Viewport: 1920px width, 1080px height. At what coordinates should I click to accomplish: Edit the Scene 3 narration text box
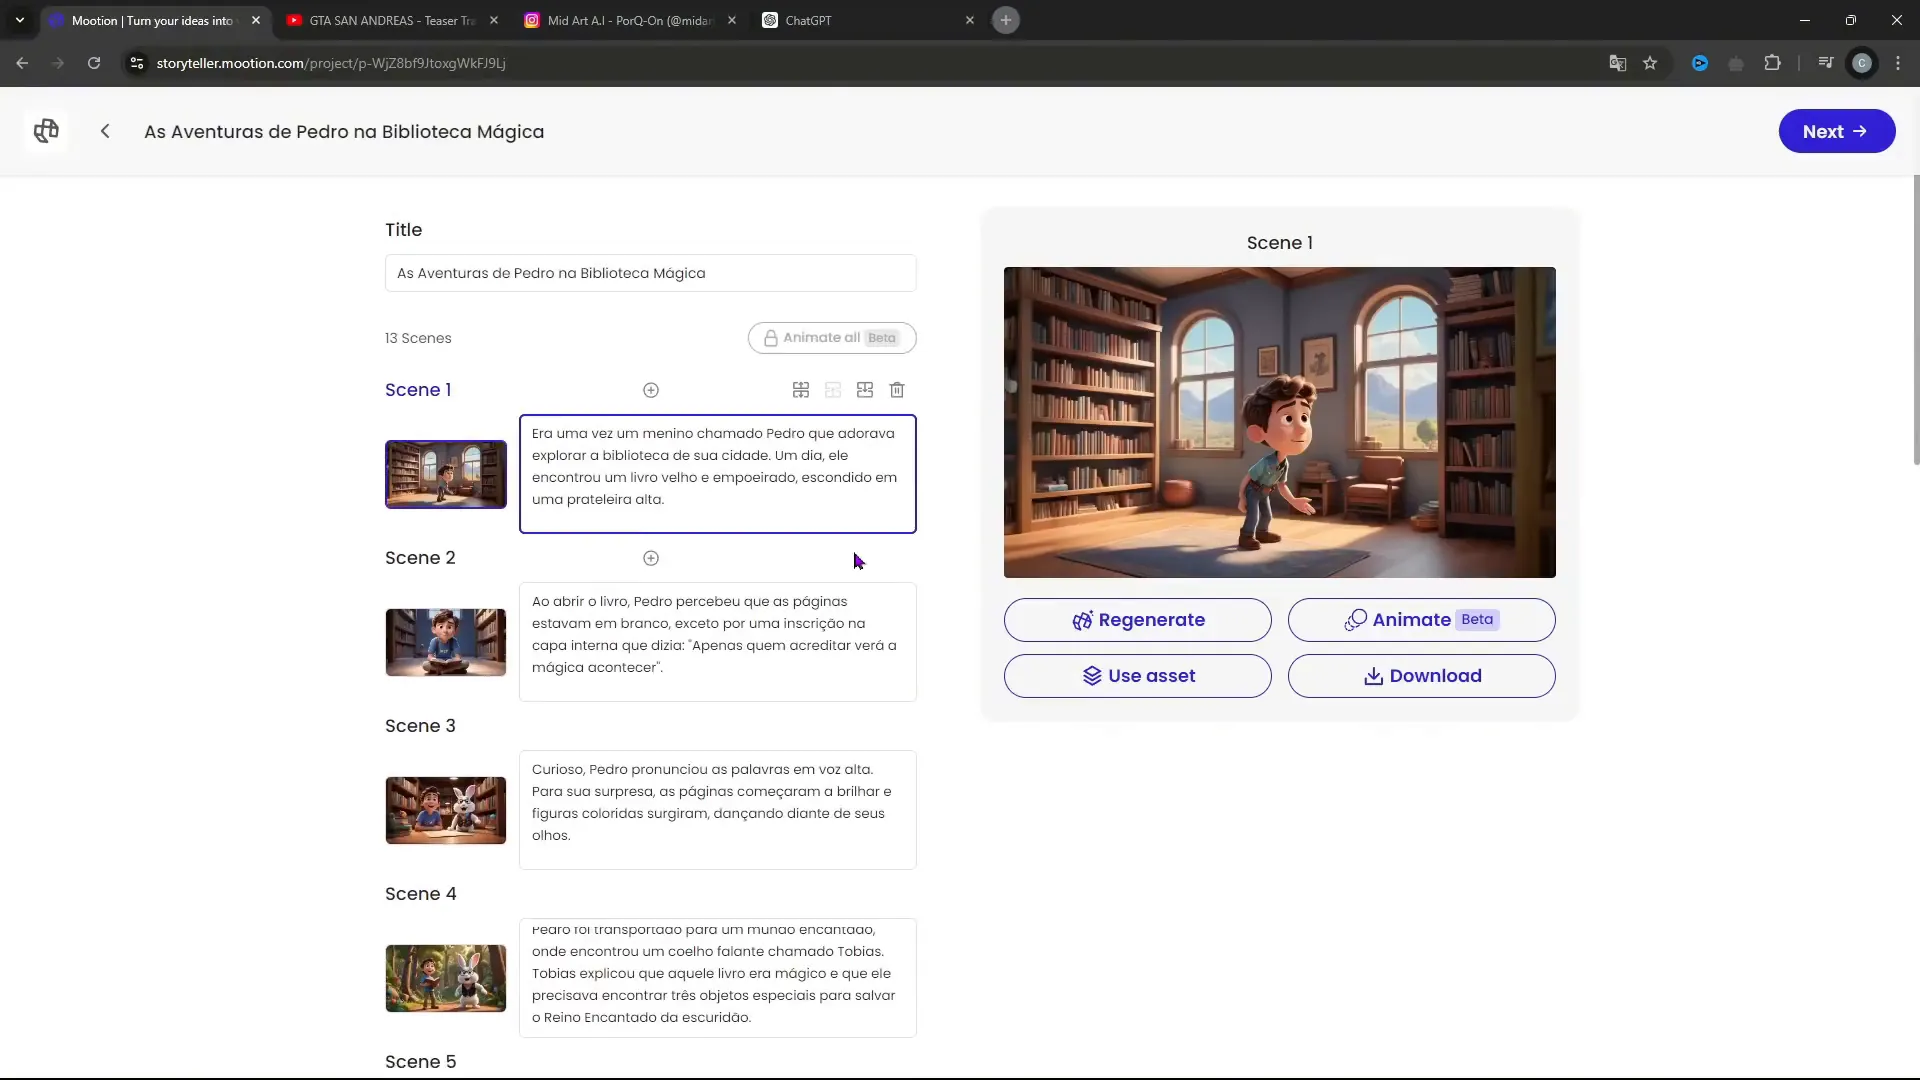(x=717, y=810)
